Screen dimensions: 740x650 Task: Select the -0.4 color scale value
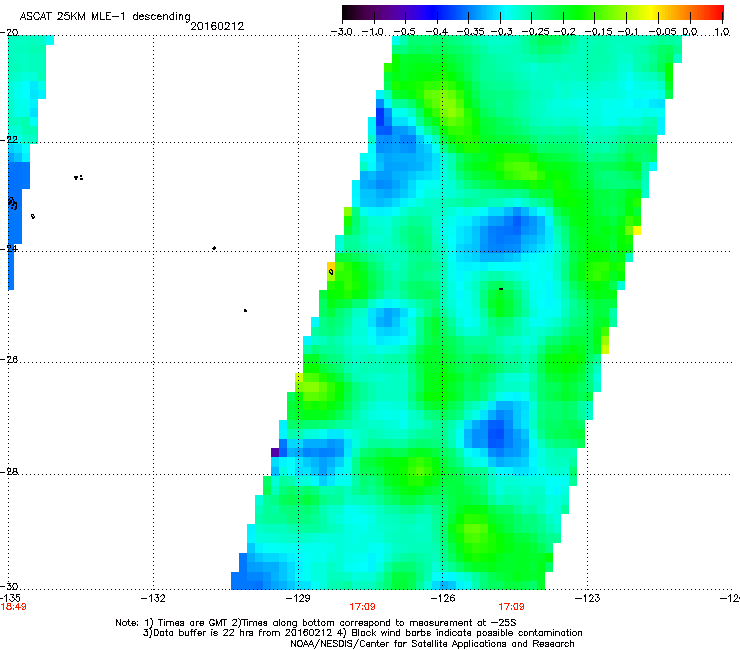[x=437, y=32]
